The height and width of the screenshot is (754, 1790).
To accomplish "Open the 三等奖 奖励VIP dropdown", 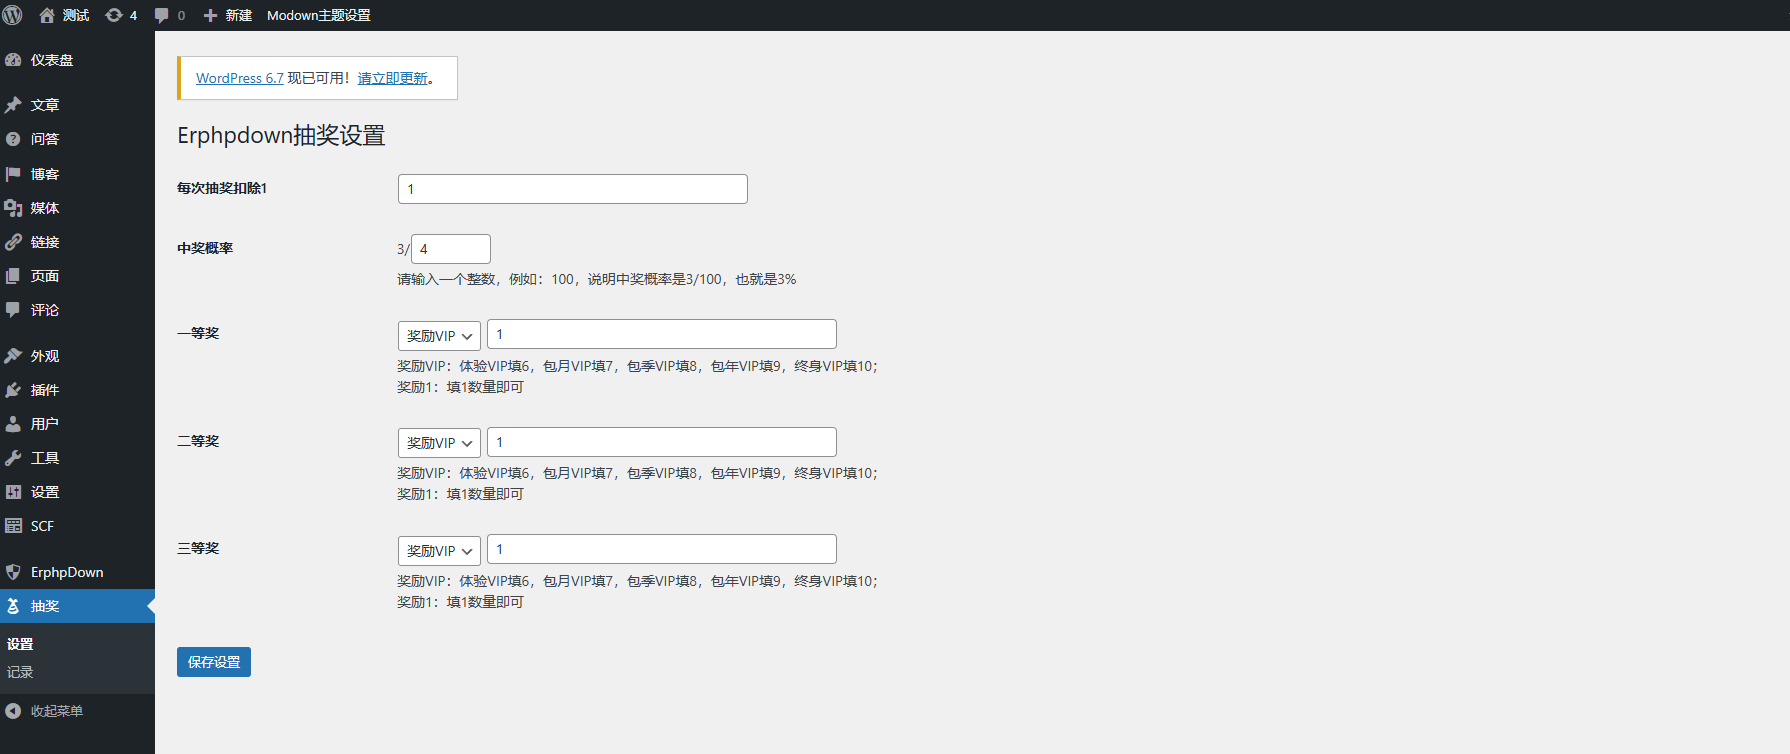I will coord(439,551).
